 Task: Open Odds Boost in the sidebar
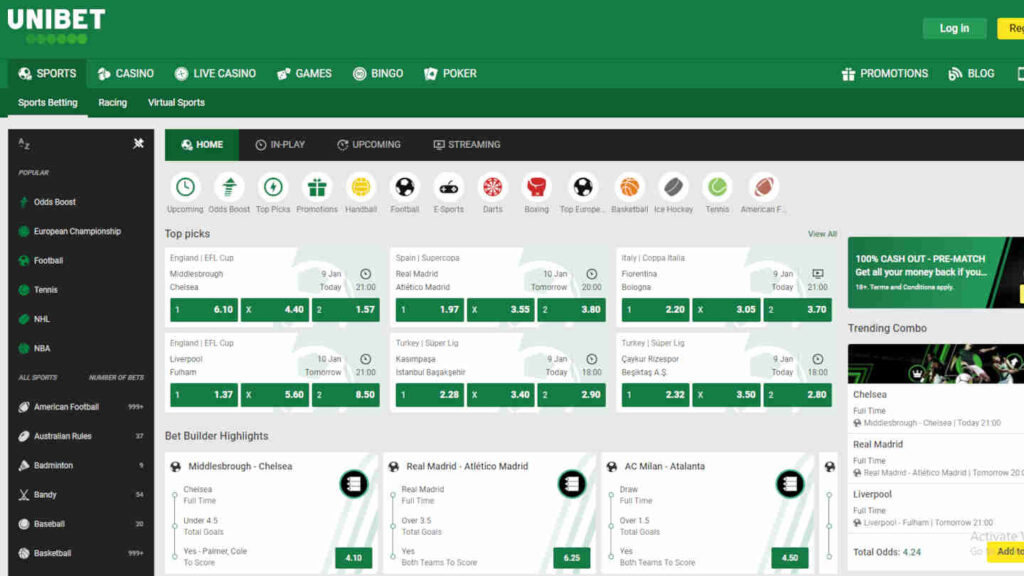[81, 202]
